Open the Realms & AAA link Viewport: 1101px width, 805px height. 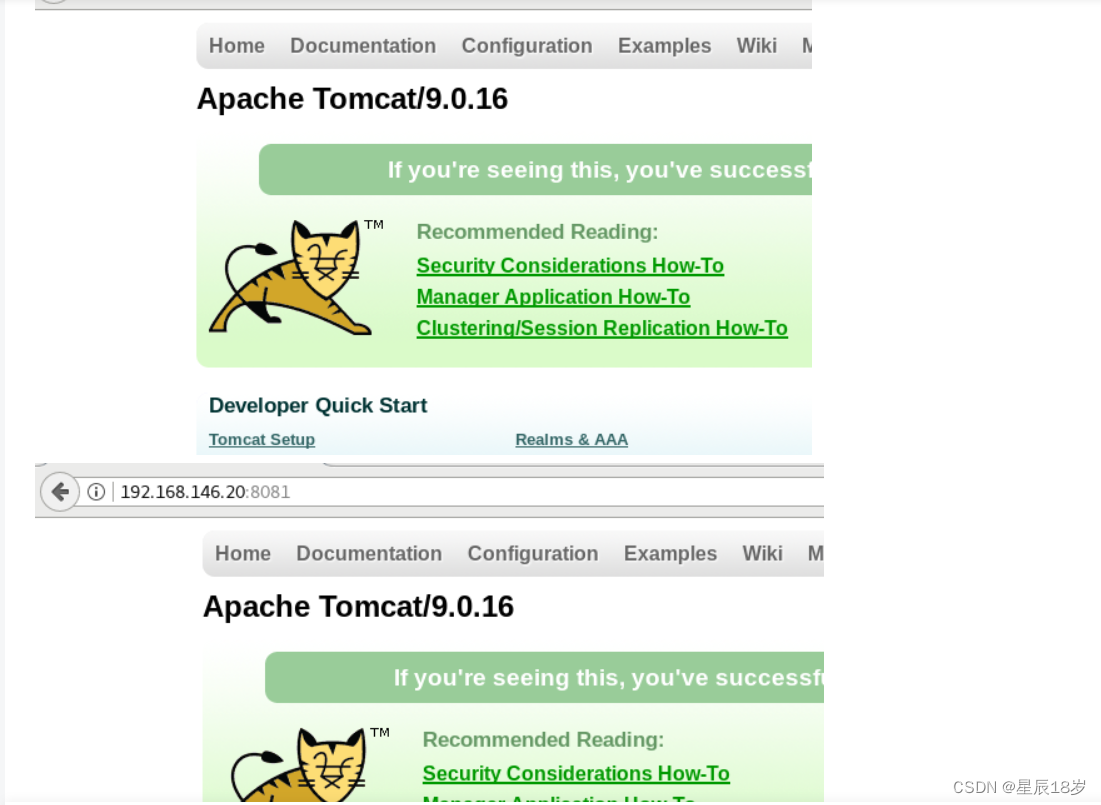pyautogui.click(x=571, y=439)
